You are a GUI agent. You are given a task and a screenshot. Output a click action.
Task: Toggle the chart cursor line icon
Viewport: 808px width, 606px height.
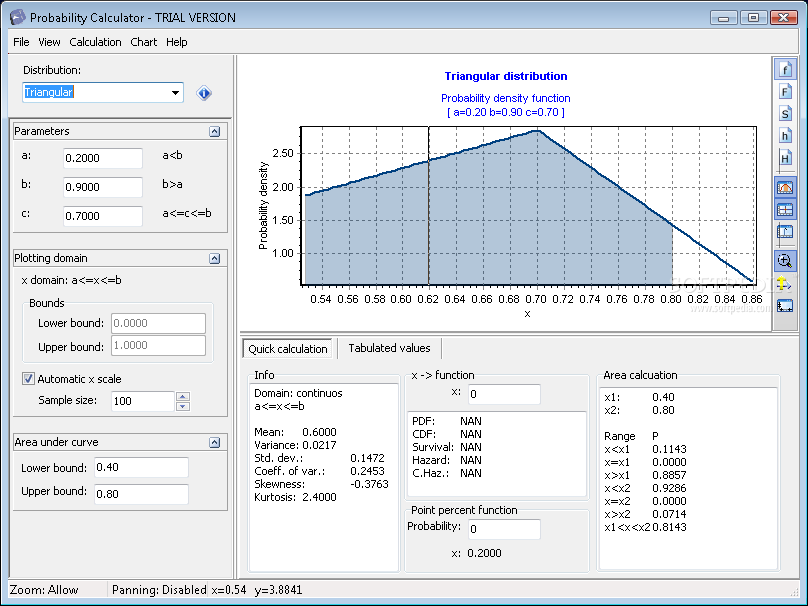pos(785,232)
